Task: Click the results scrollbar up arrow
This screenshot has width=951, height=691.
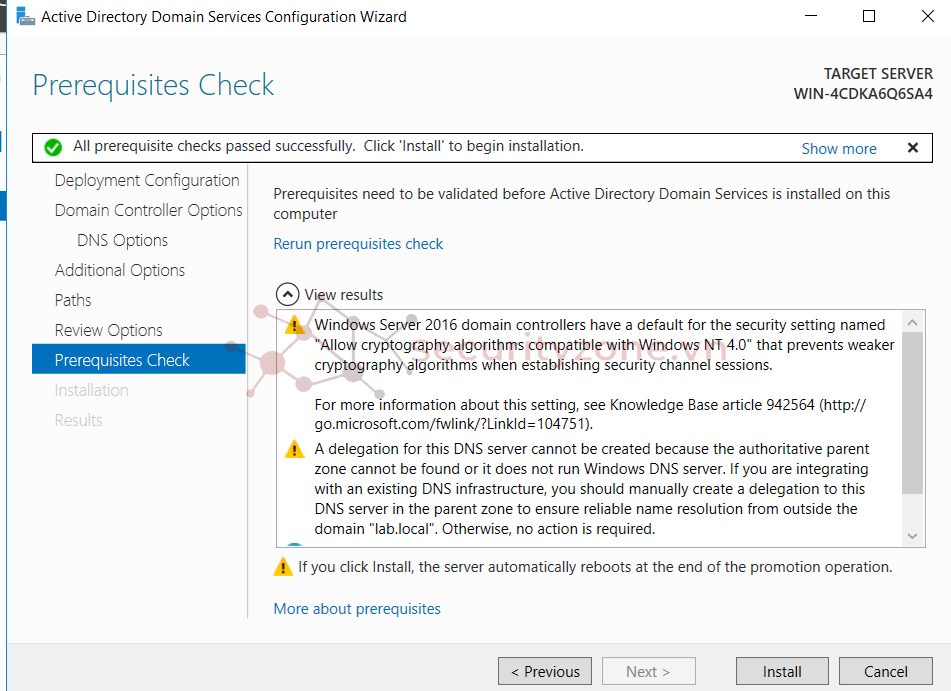Action: click(x=912, y=322)
